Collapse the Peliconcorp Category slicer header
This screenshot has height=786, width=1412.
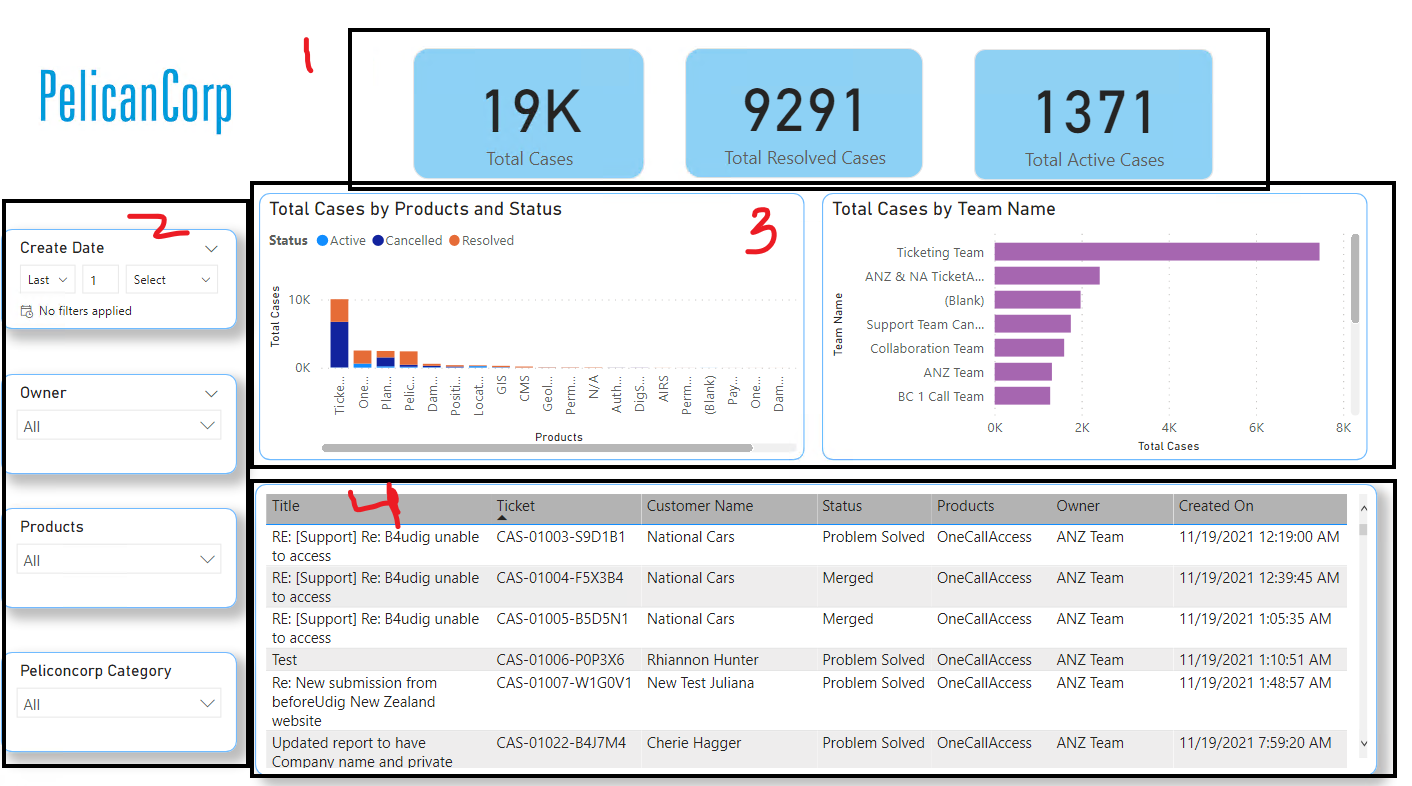(211, 670)
